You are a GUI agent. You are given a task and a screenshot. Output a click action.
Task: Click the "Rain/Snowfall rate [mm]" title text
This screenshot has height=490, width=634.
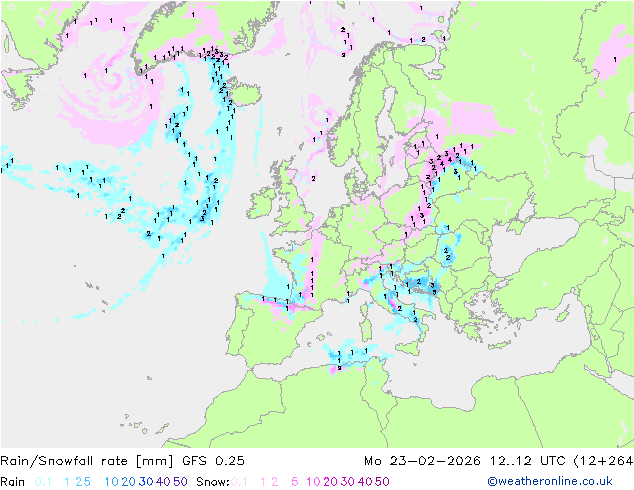click(87, 461)
